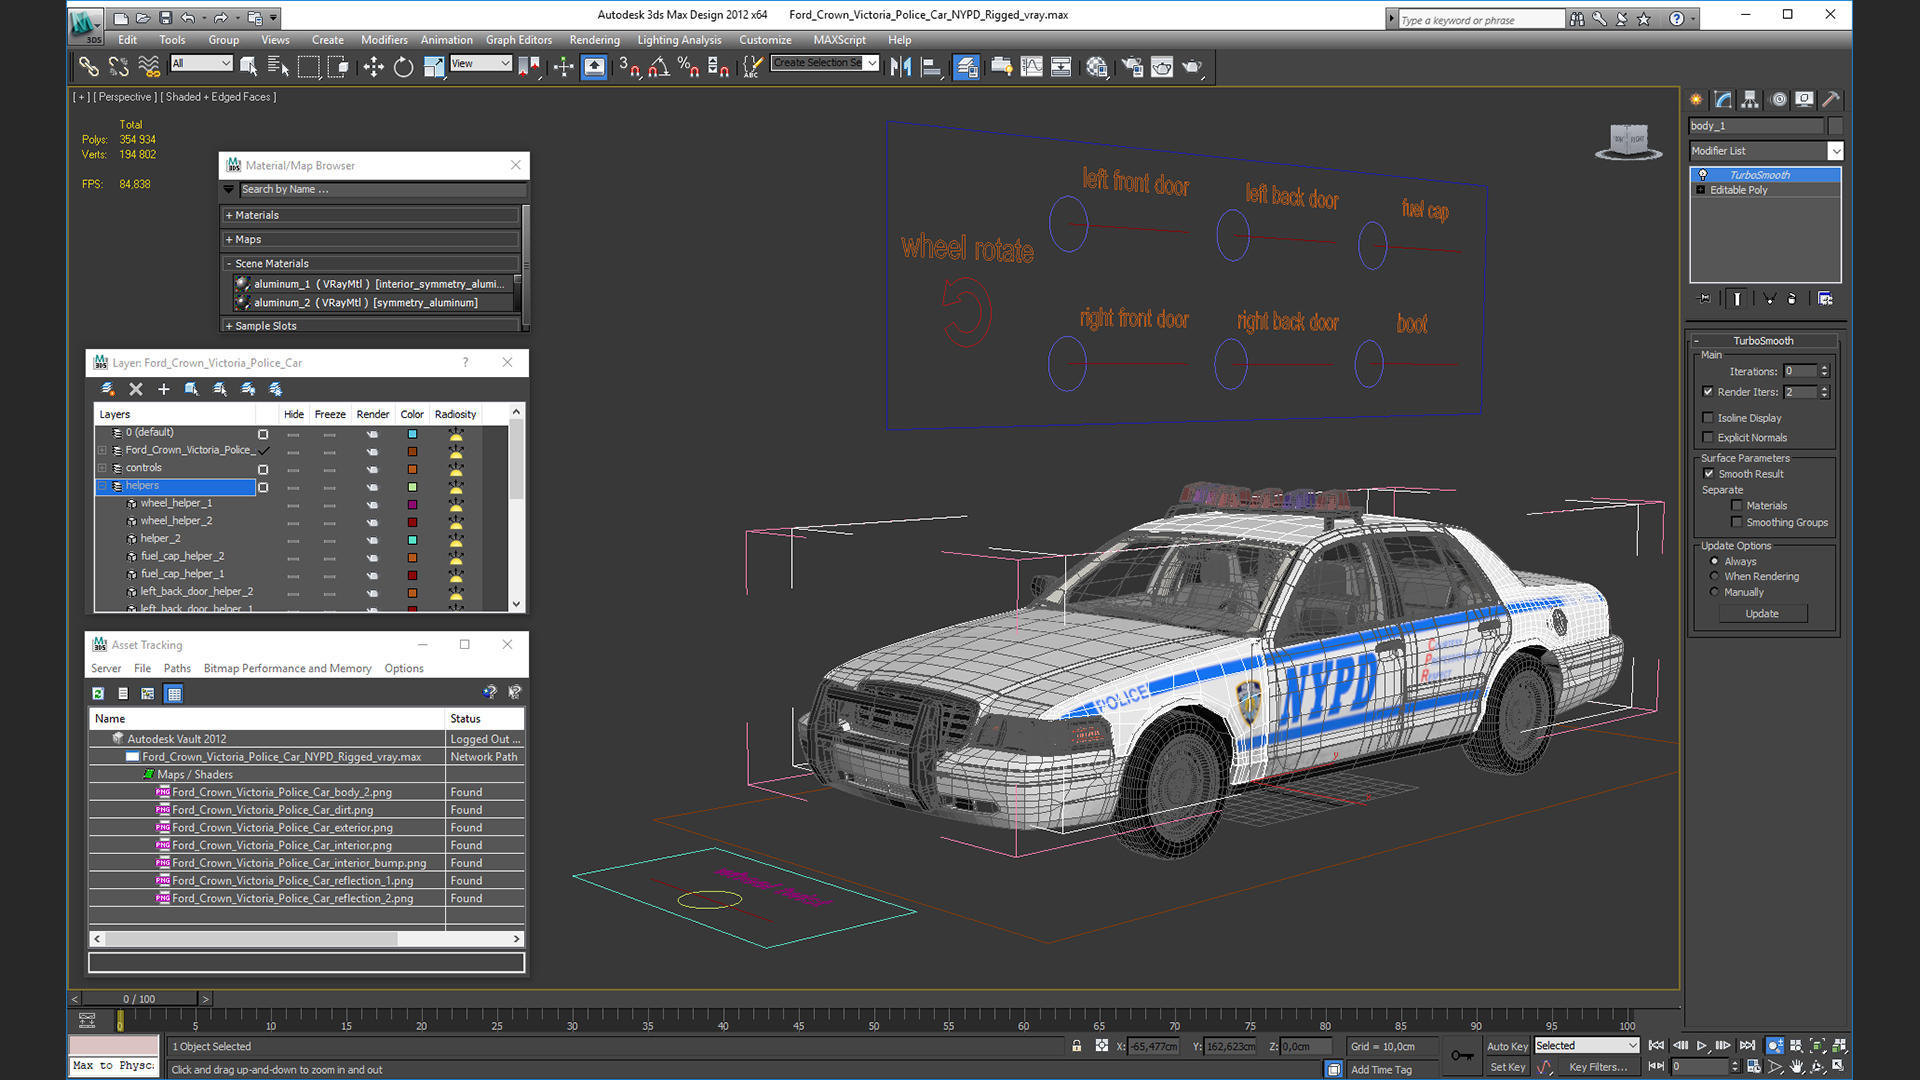Select the Select and Link tool

[x=88, y=67]
